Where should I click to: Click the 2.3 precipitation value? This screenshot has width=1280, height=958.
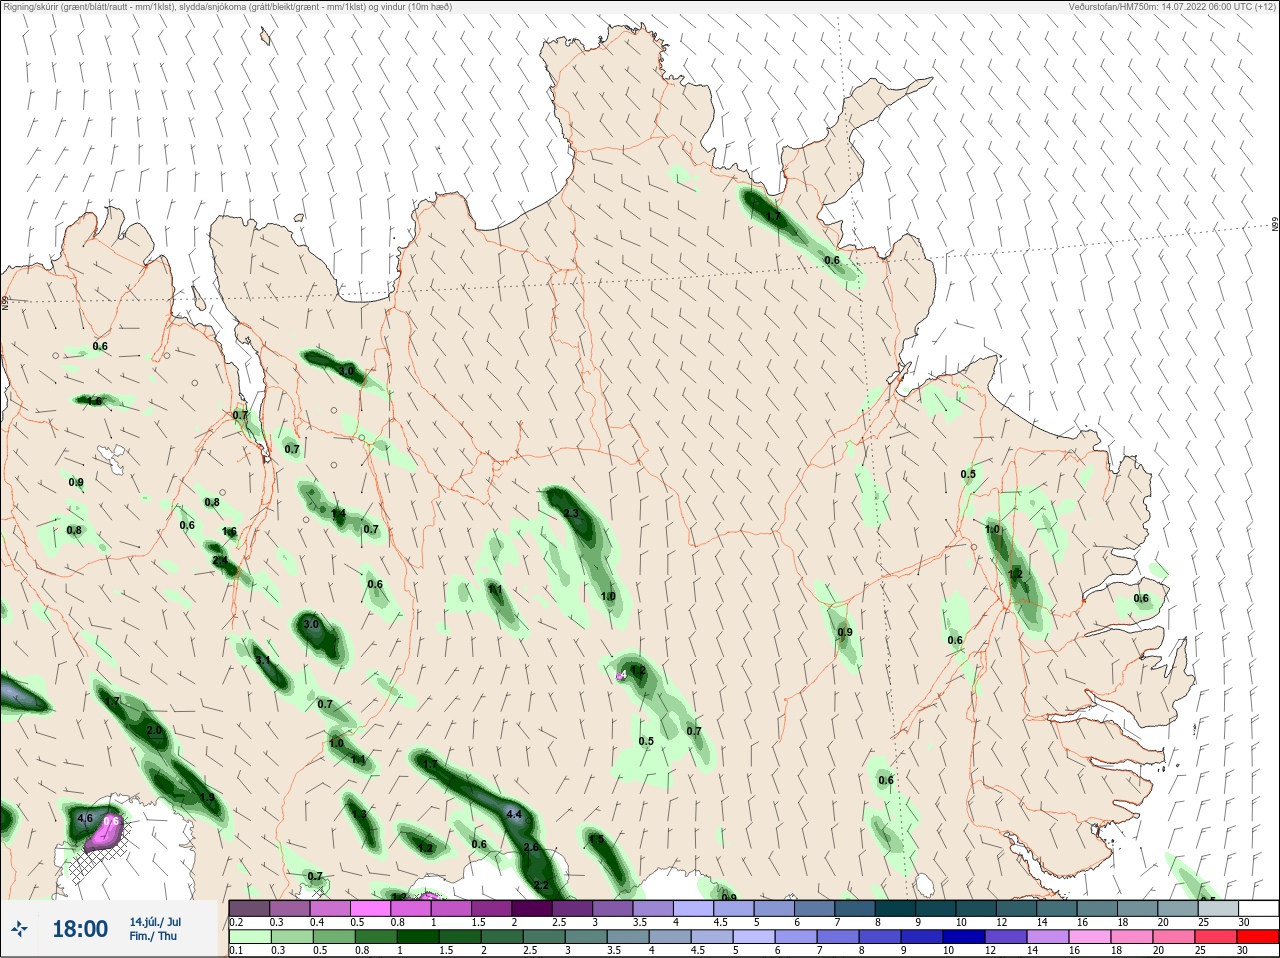point(571,513)
